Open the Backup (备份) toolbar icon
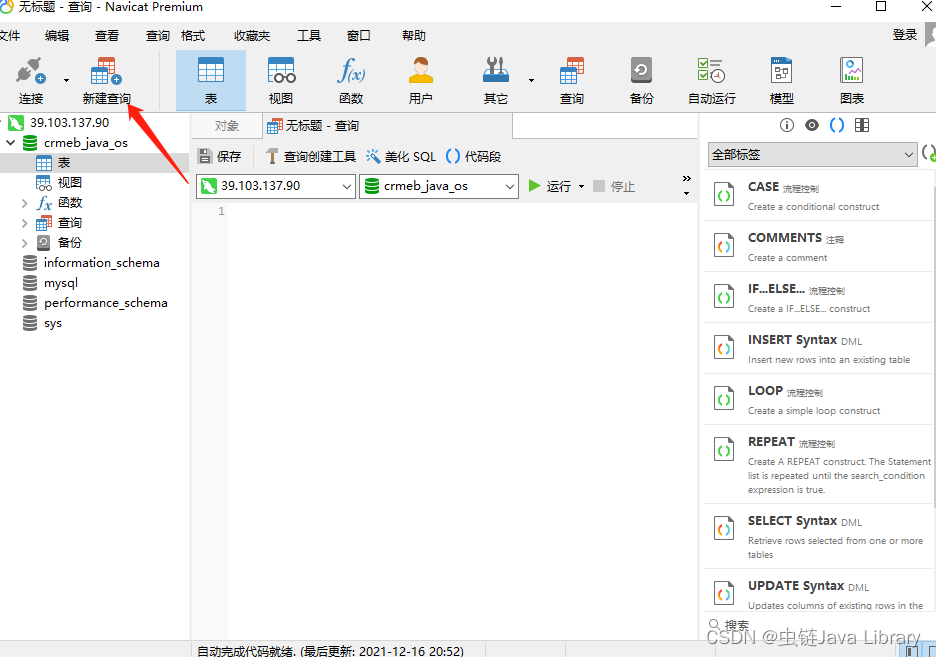 [x=641, y=80]
